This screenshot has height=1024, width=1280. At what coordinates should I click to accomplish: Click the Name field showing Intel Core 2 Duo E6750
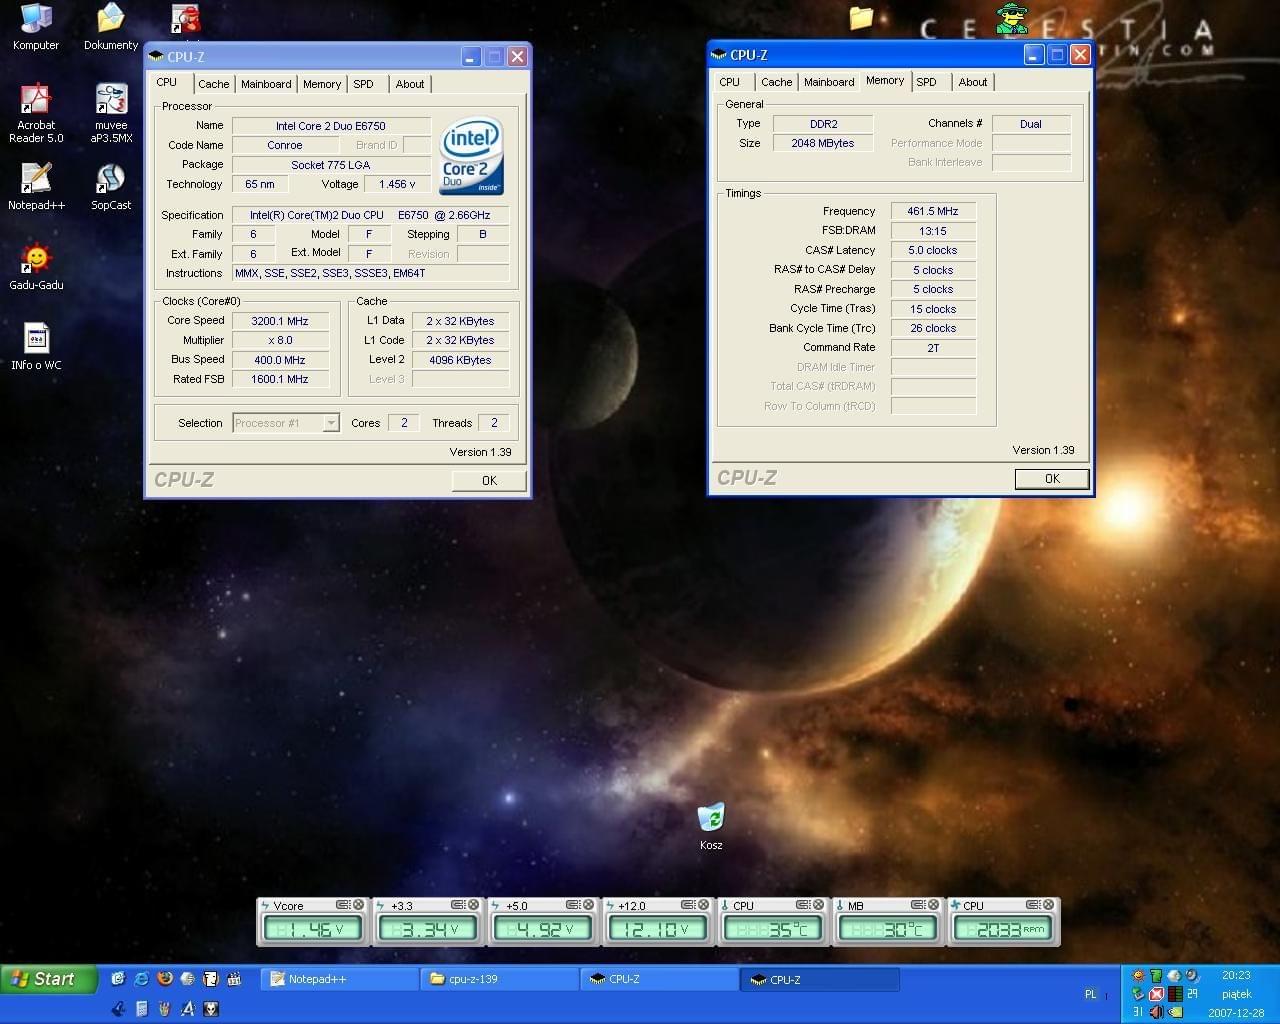click(331, 126)
